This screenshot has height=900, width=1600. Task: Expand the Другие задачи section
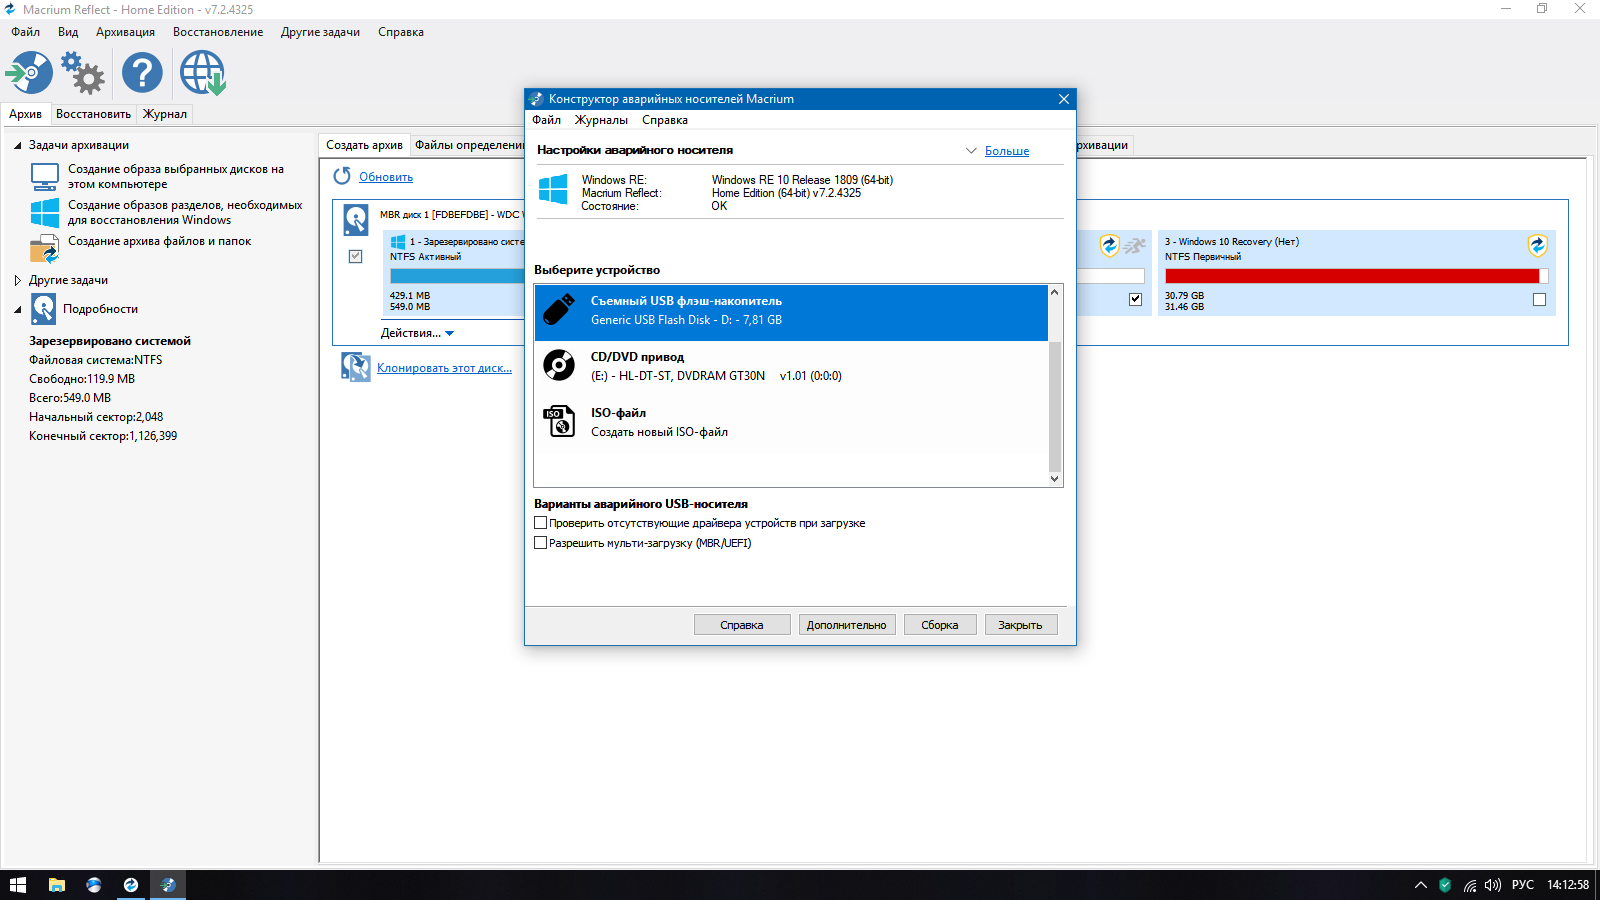click(x=17, y=280)
